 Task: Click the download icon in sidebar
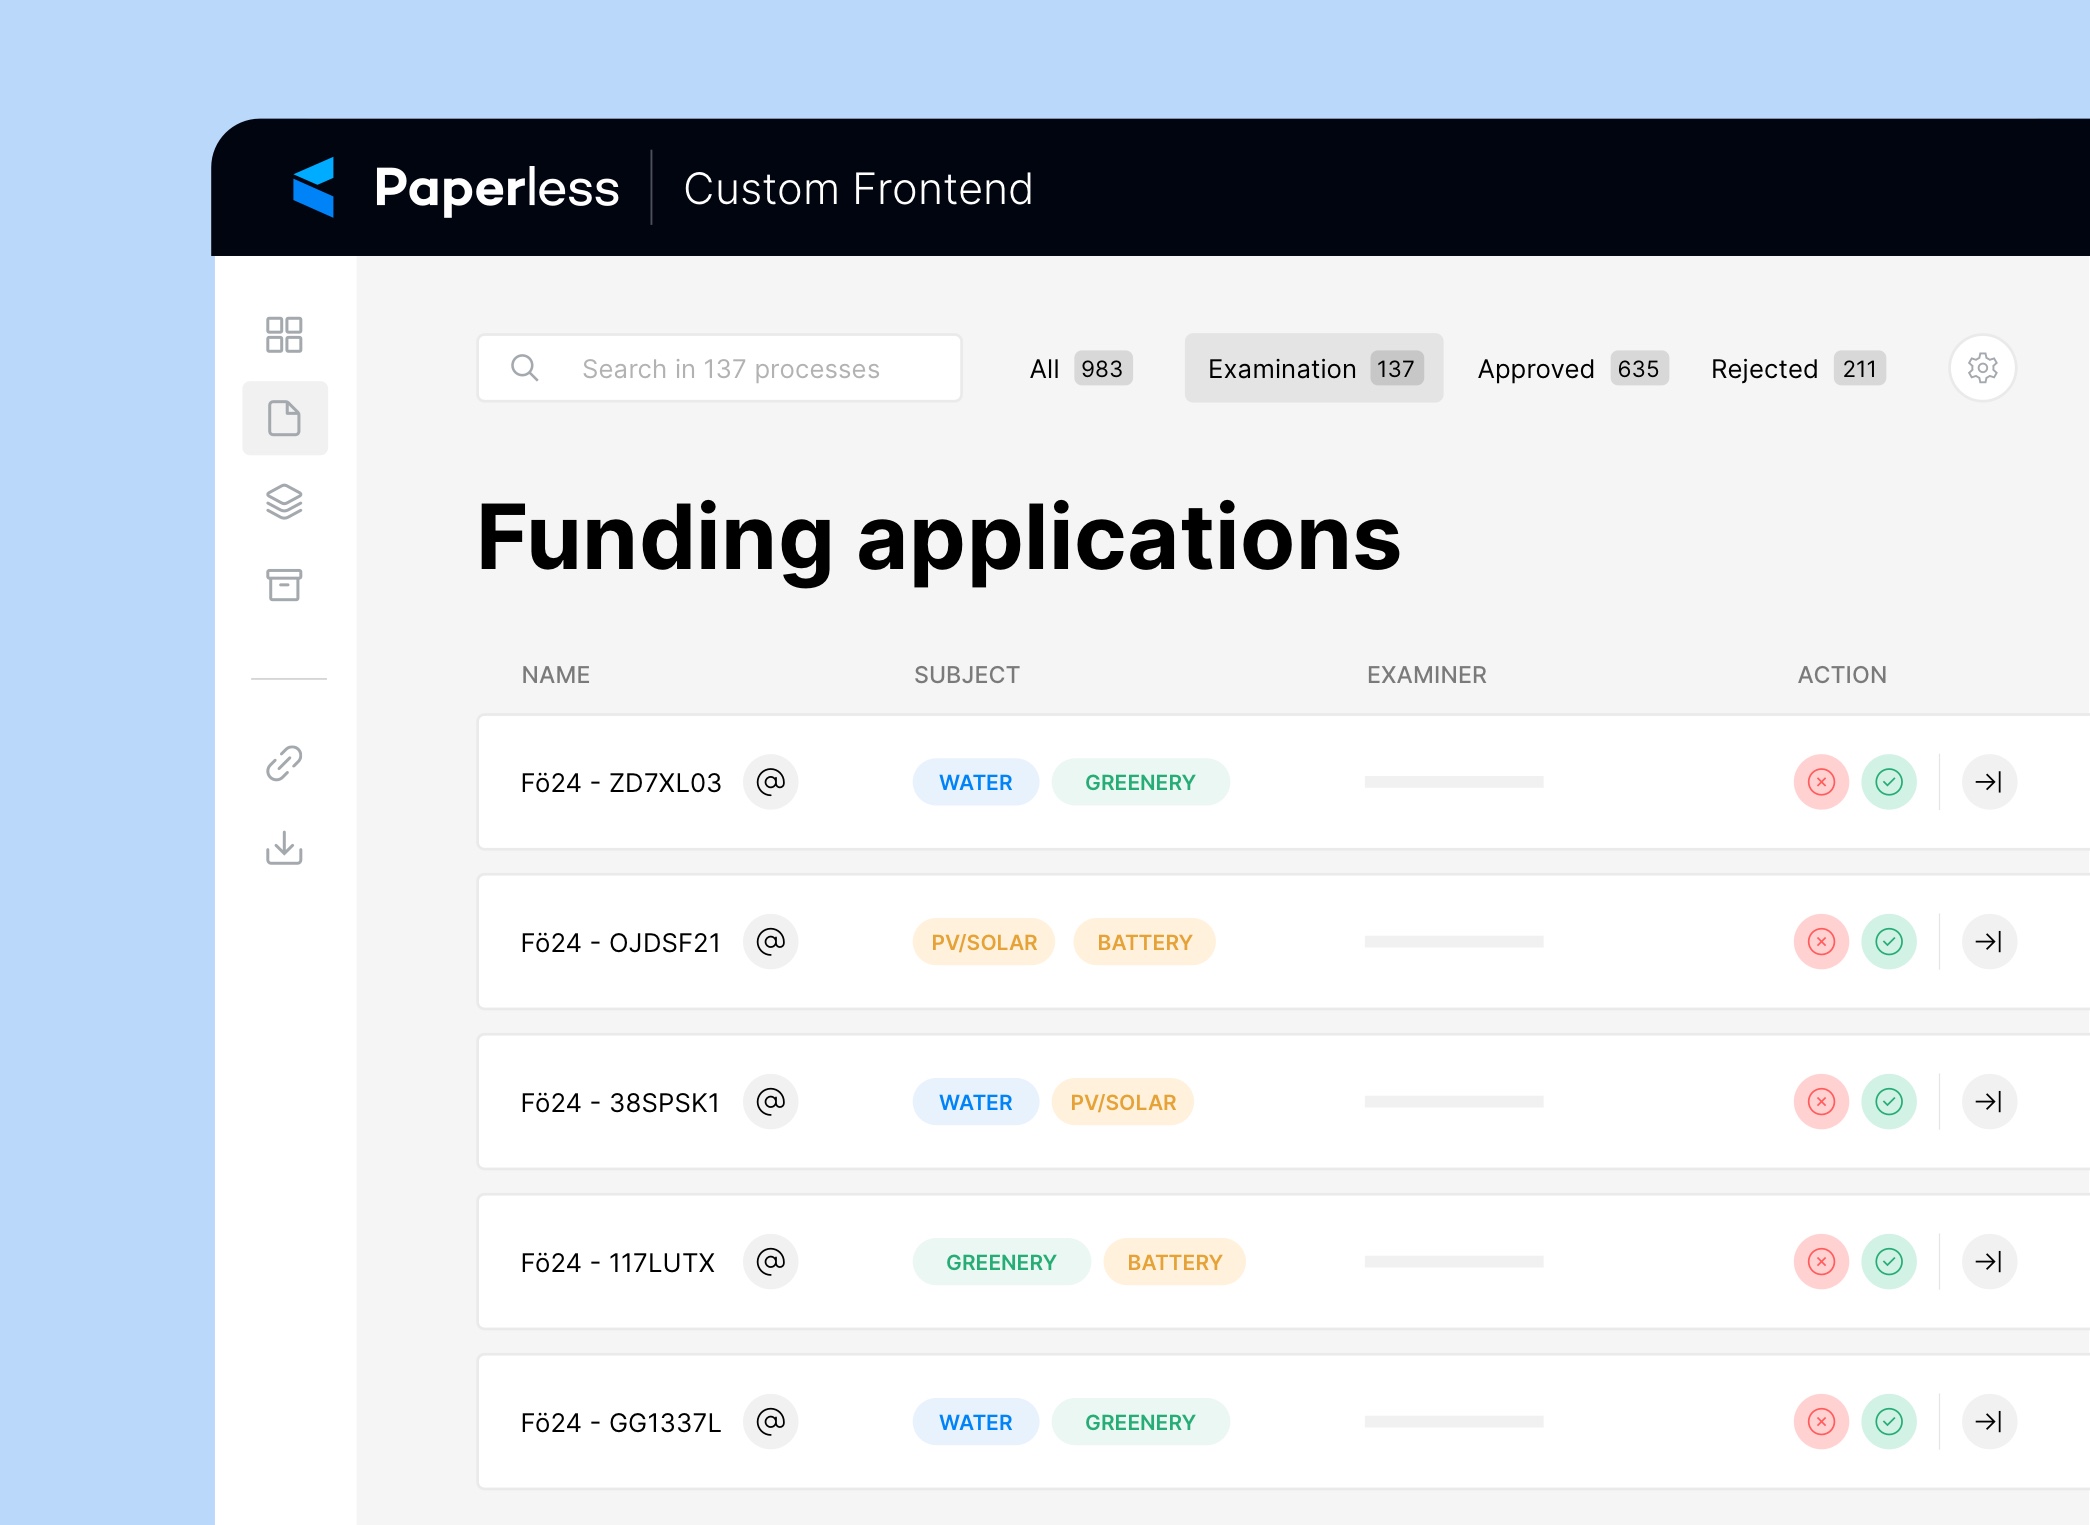(285, 849)
